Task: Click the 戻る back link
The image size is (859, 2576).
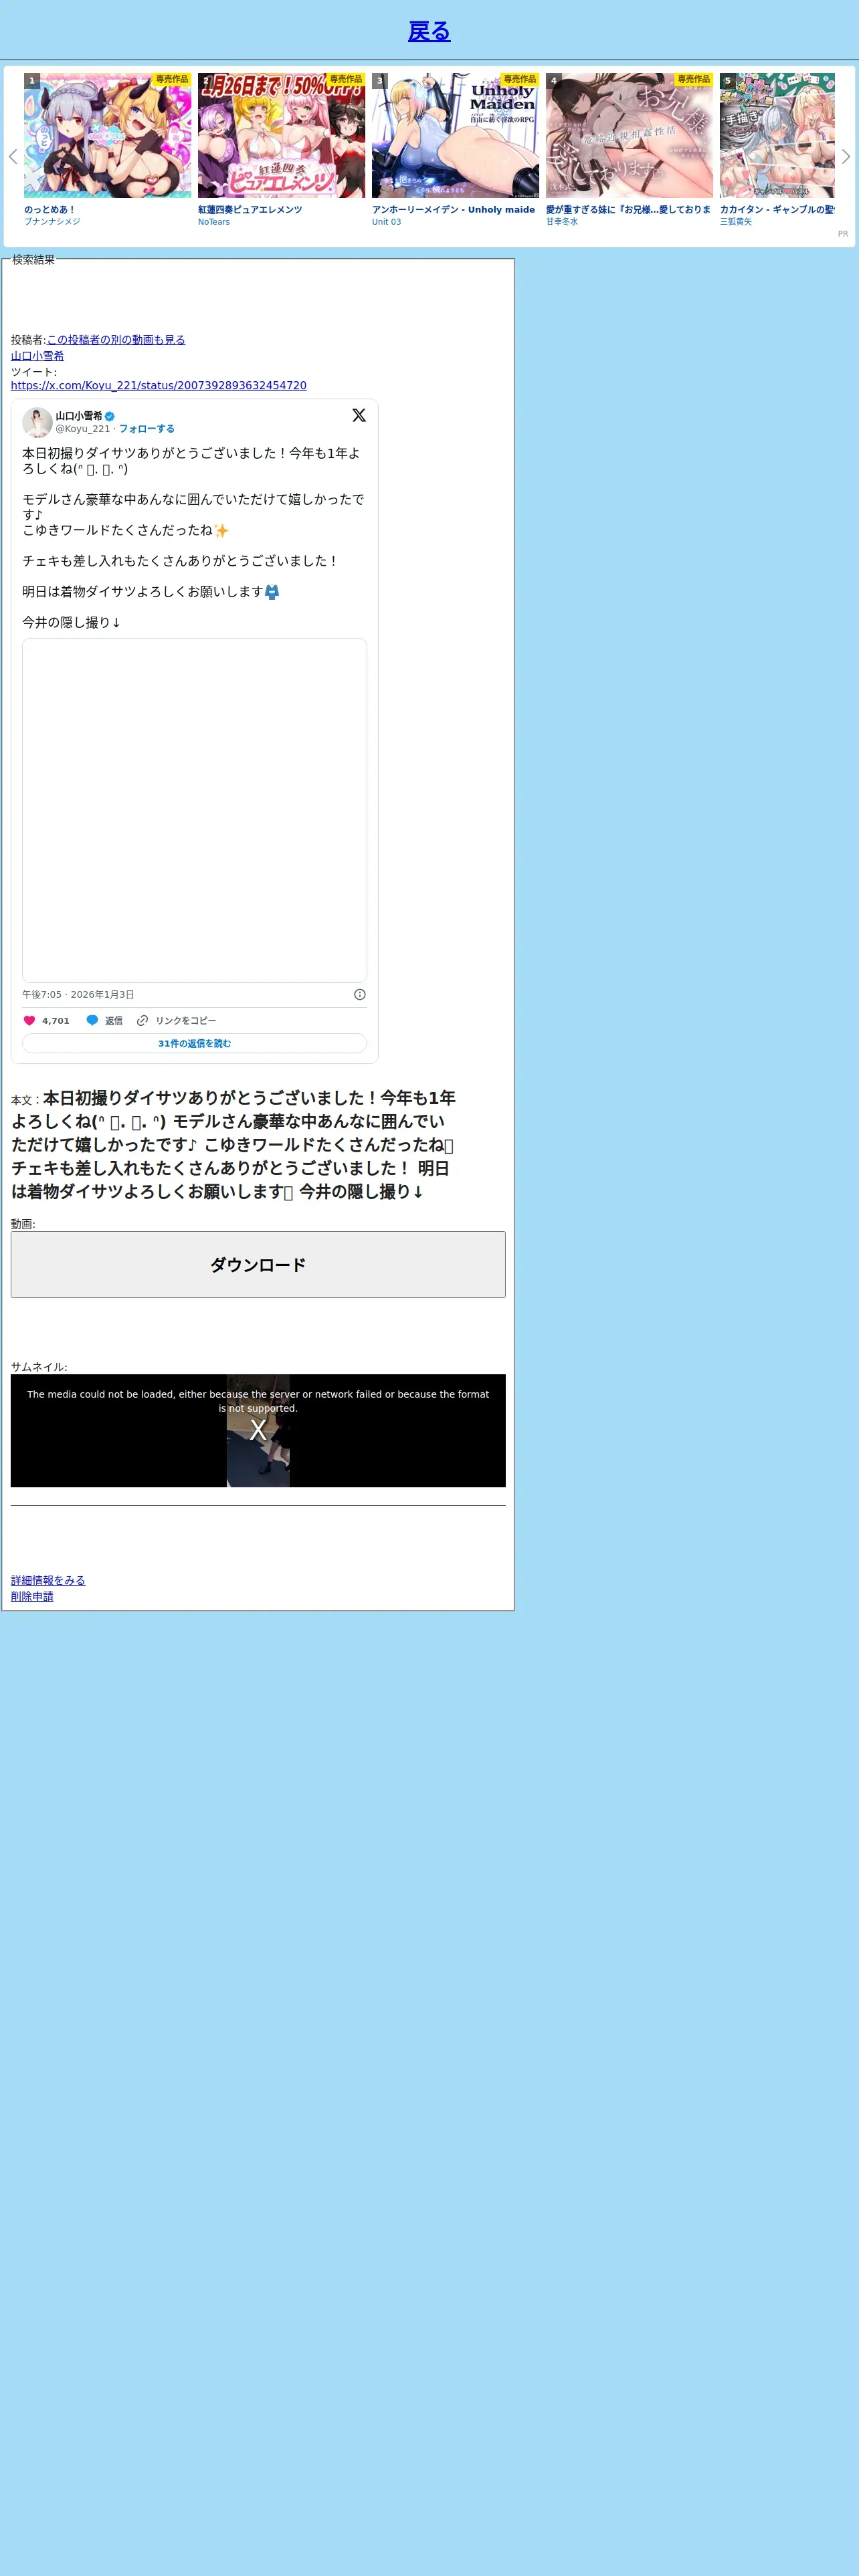Action: 429,31
